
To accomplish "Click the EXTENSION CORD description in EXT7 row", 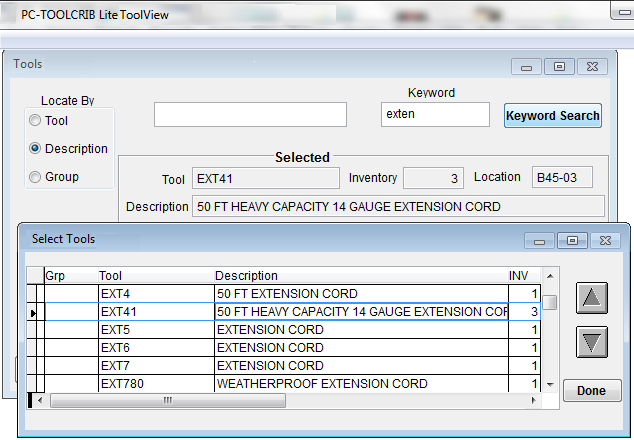I will (361, 366).
